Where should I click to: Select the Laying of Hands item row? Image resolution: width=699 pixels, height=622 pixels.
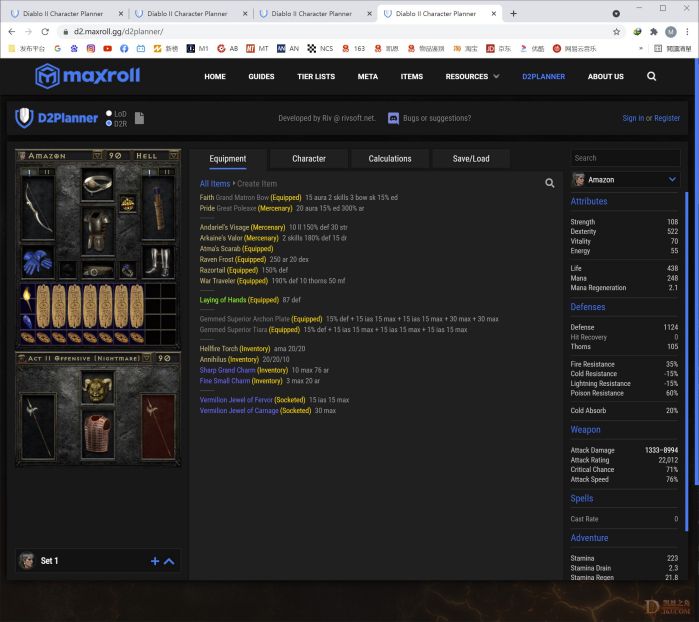click(250, 300)
